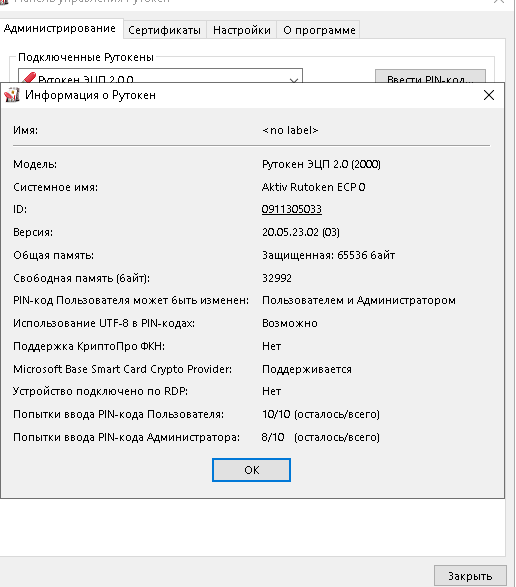The image size is (516, 587).
Task: Click the Возможно UTF-8 value
Action: [290, 323]
